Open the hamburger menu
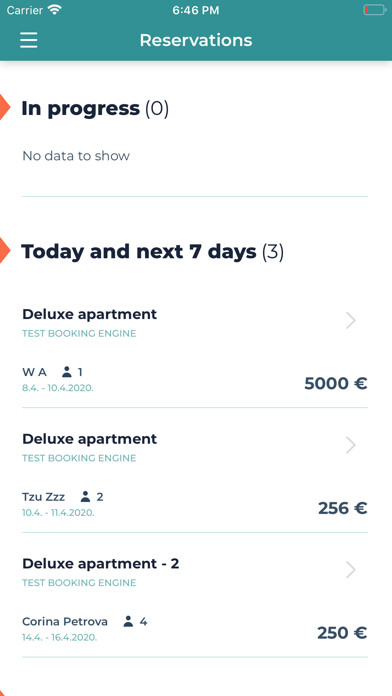 (28, 40)
